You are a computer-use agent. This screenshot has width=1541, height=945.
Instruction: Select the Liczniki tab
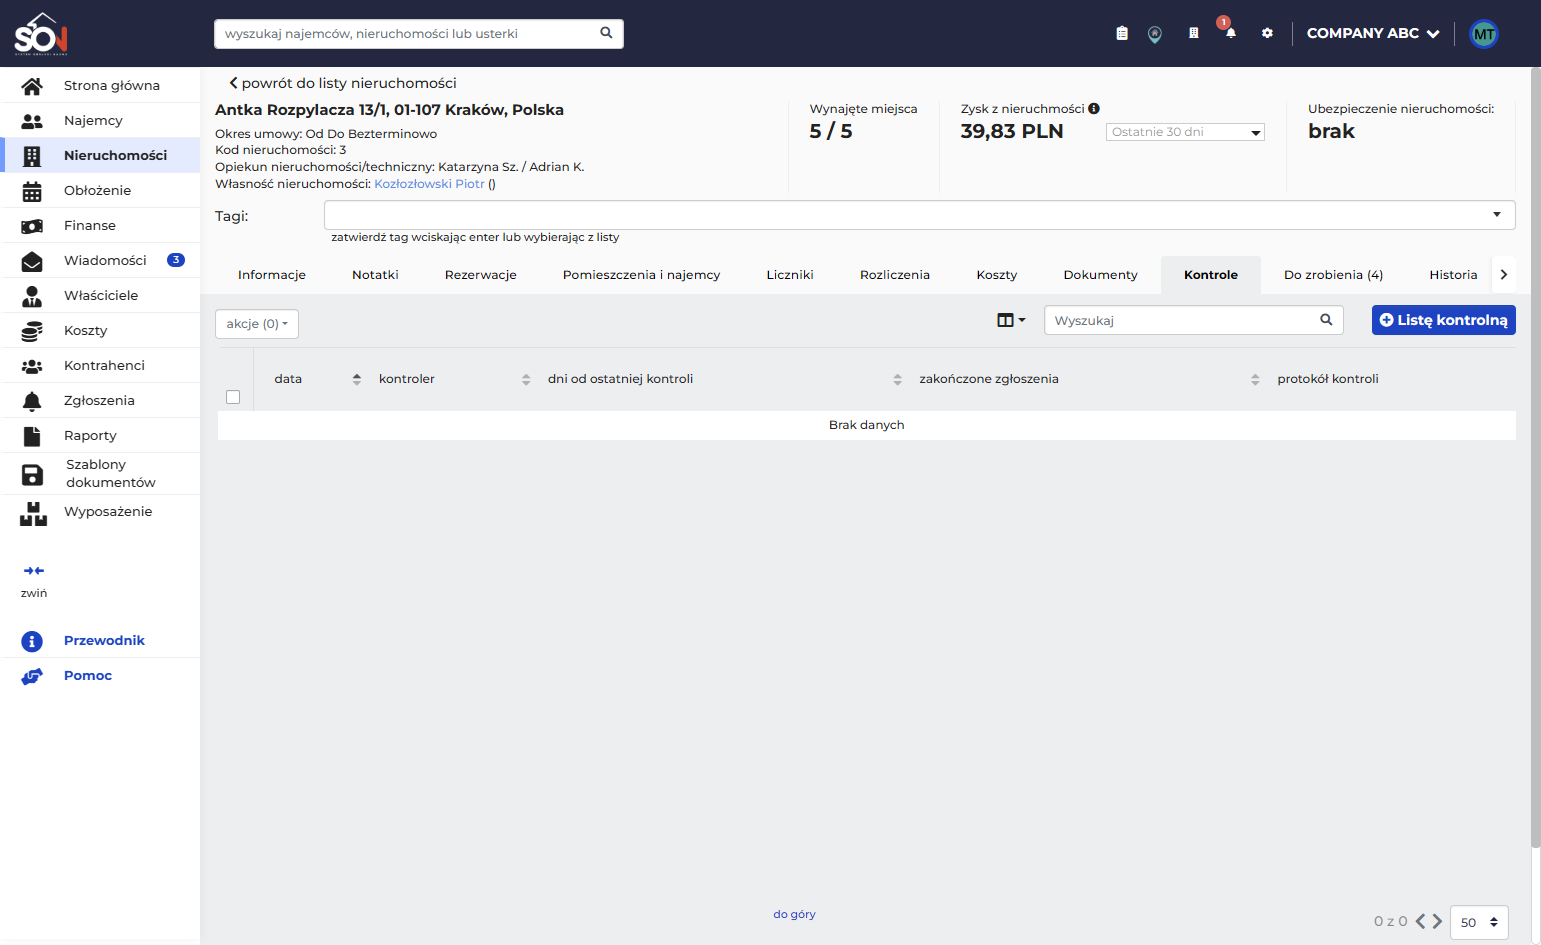click(790, 275)
